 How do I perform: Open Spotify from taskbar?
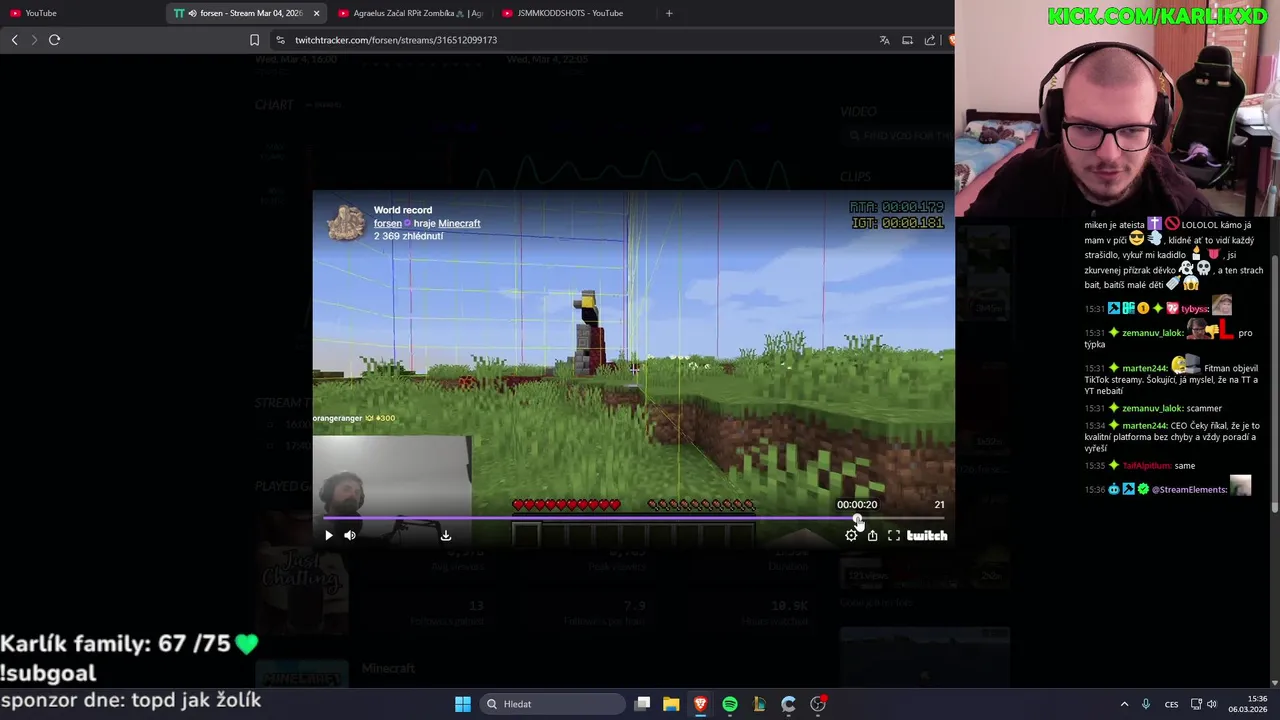(730, 704)
